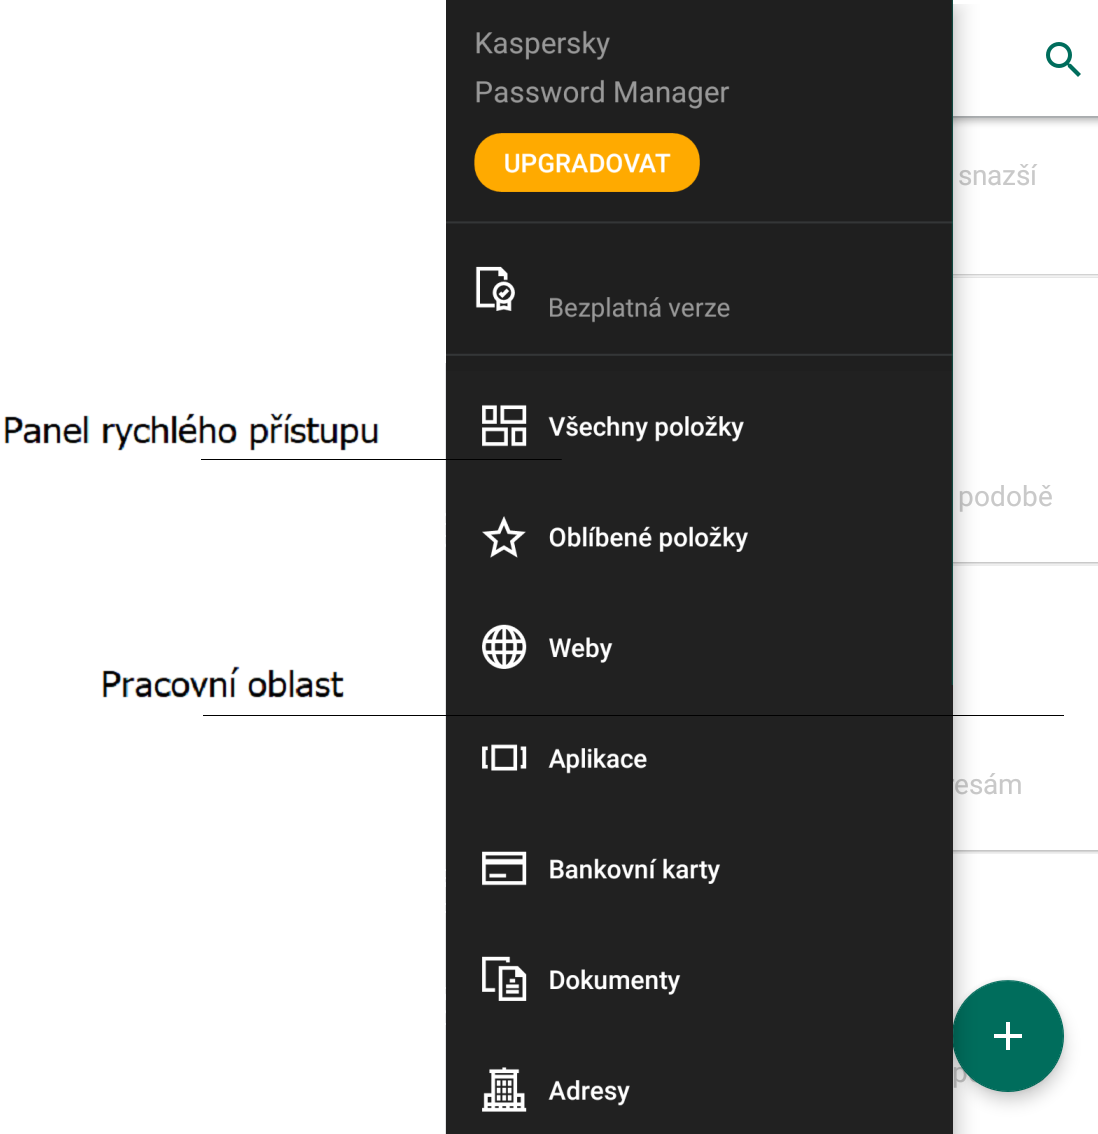The height and width of the screenshot is (1134, 1098).
Task: Open Bankovní karty section
Action: point(634,870)
